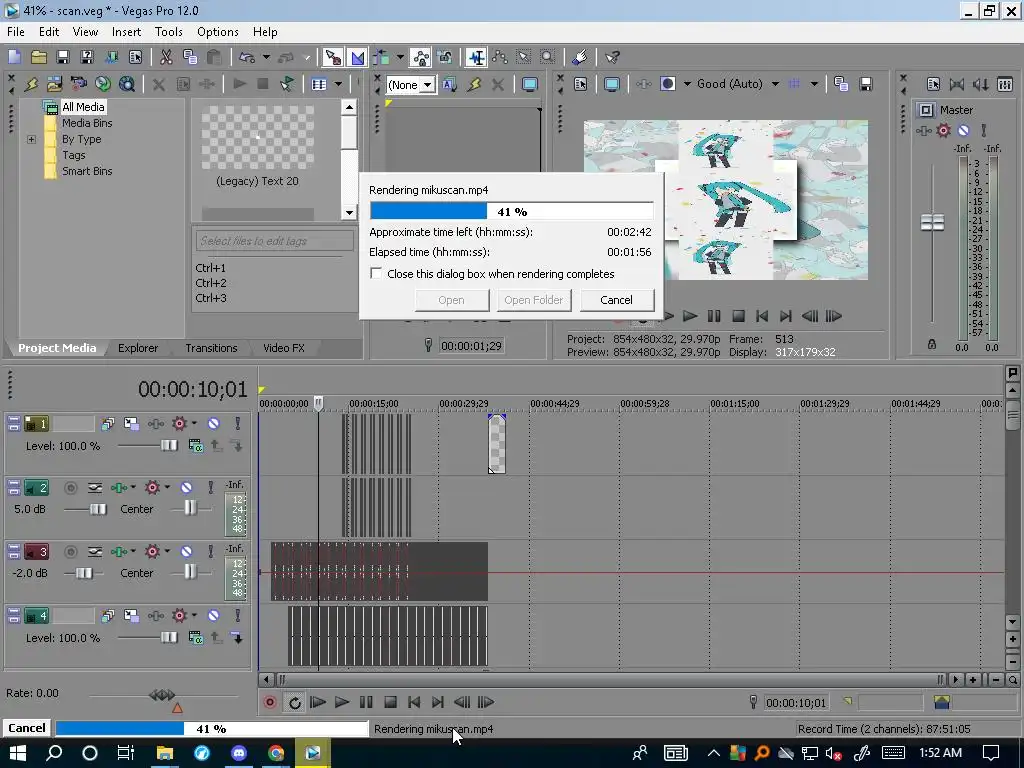Image resolution: width=1024 pixels, height=768 pixels.
Task: Click the Open button in rendering dialog
Action: pos(451,300)
